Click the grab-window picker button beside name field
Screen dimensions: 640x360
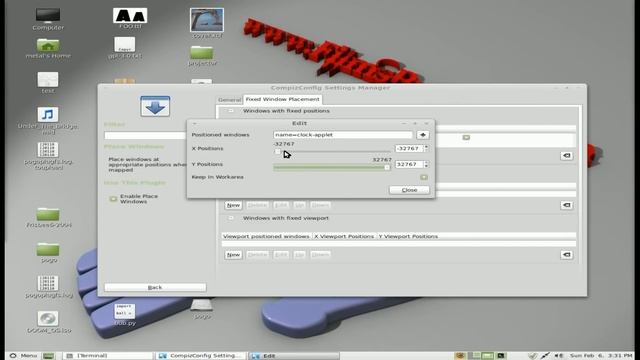(x=422, y=135)
